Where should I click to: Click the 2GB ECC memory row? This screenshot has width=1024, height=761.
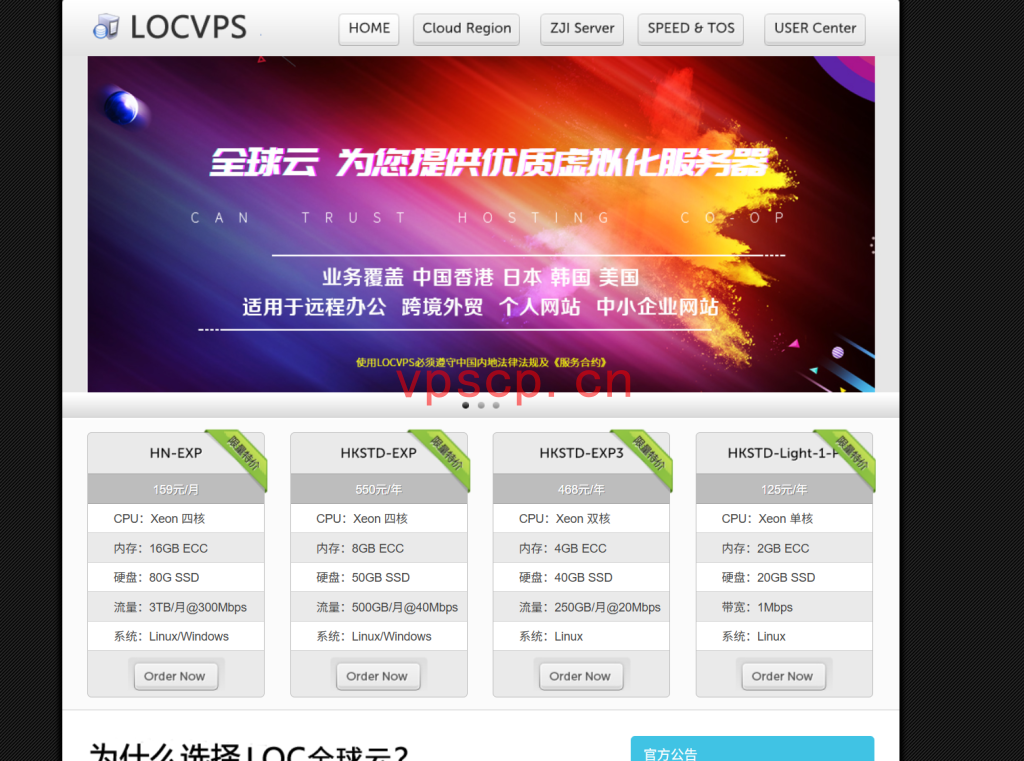784,548
